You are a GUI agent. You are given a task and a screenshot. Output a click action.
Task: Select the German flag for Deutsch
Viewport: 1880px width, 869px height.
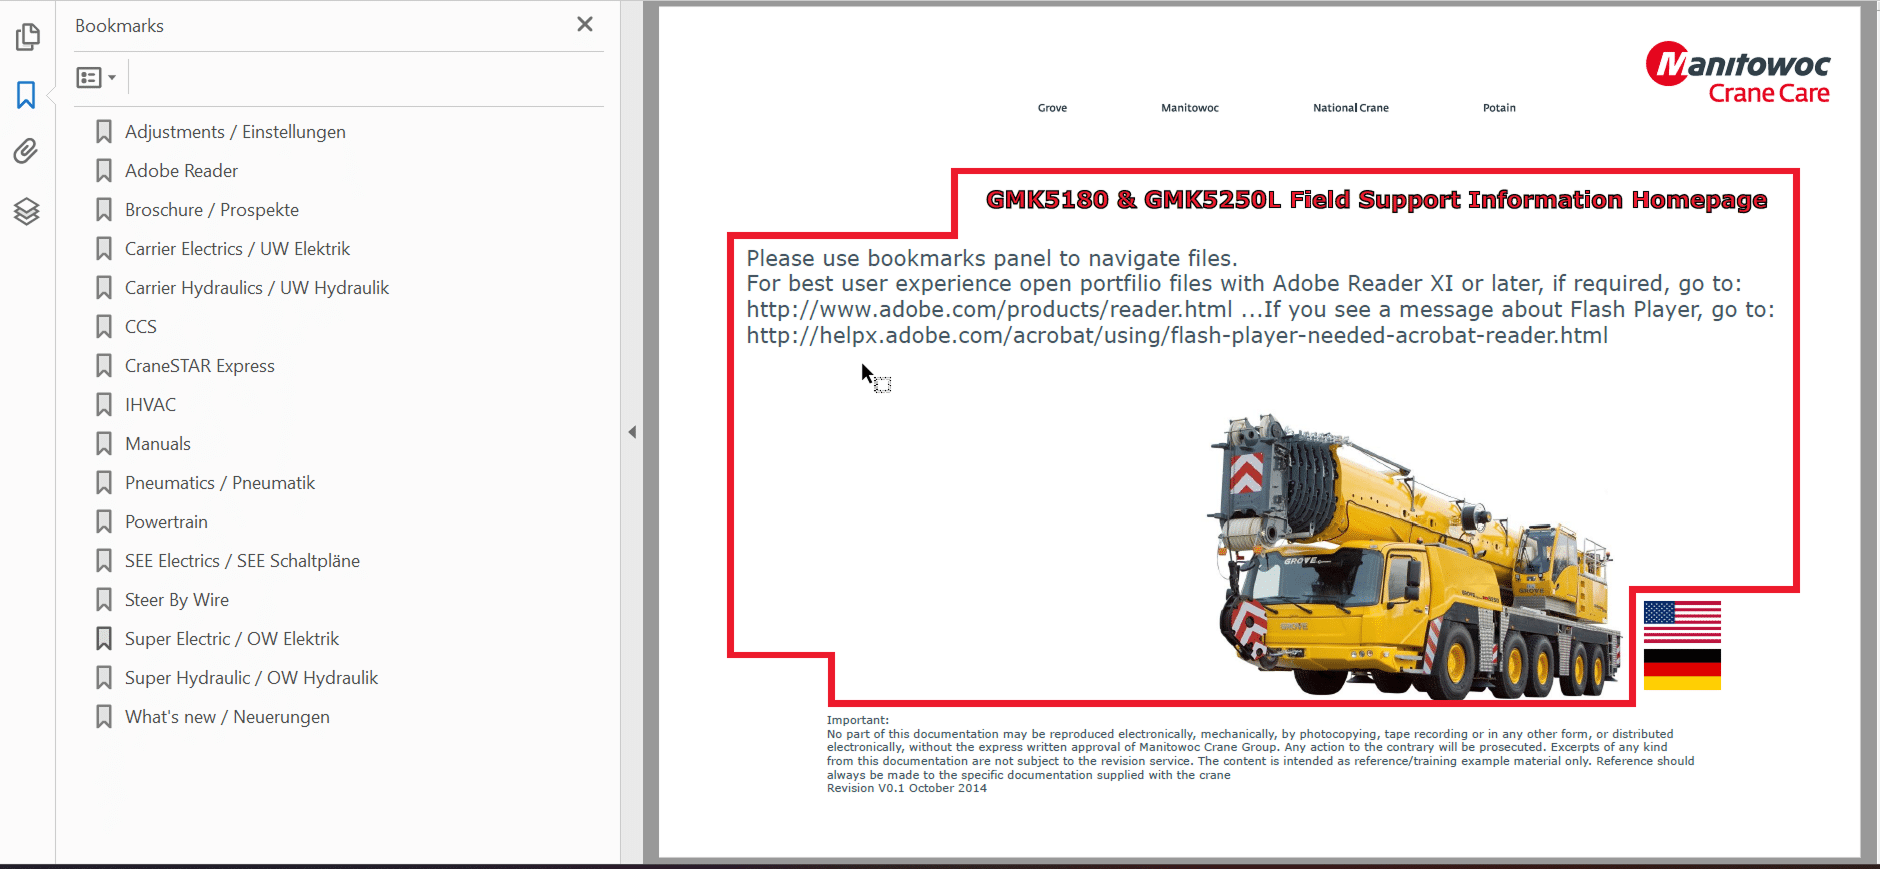1682,670
